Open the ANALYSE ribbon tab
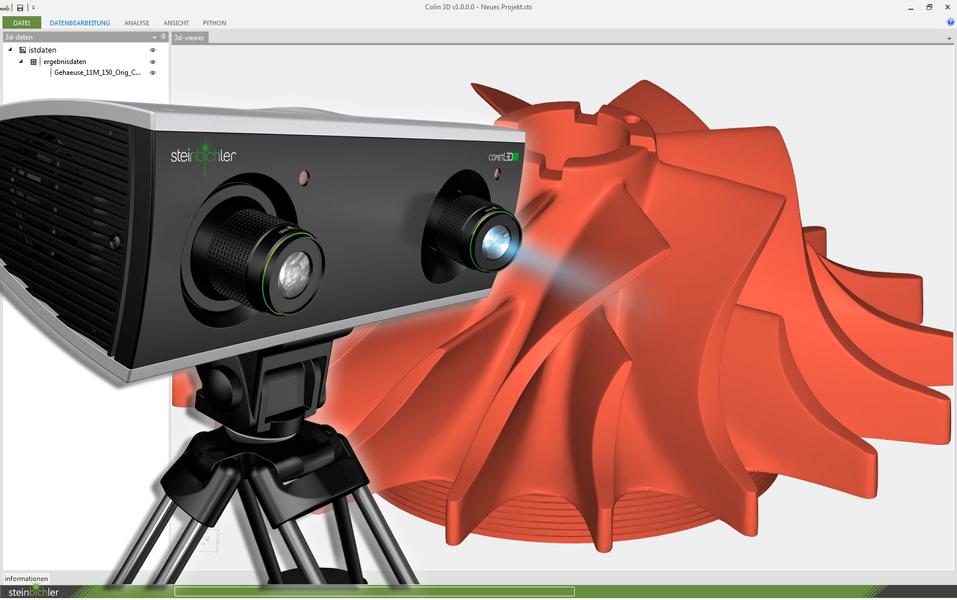 pos(137,23)
